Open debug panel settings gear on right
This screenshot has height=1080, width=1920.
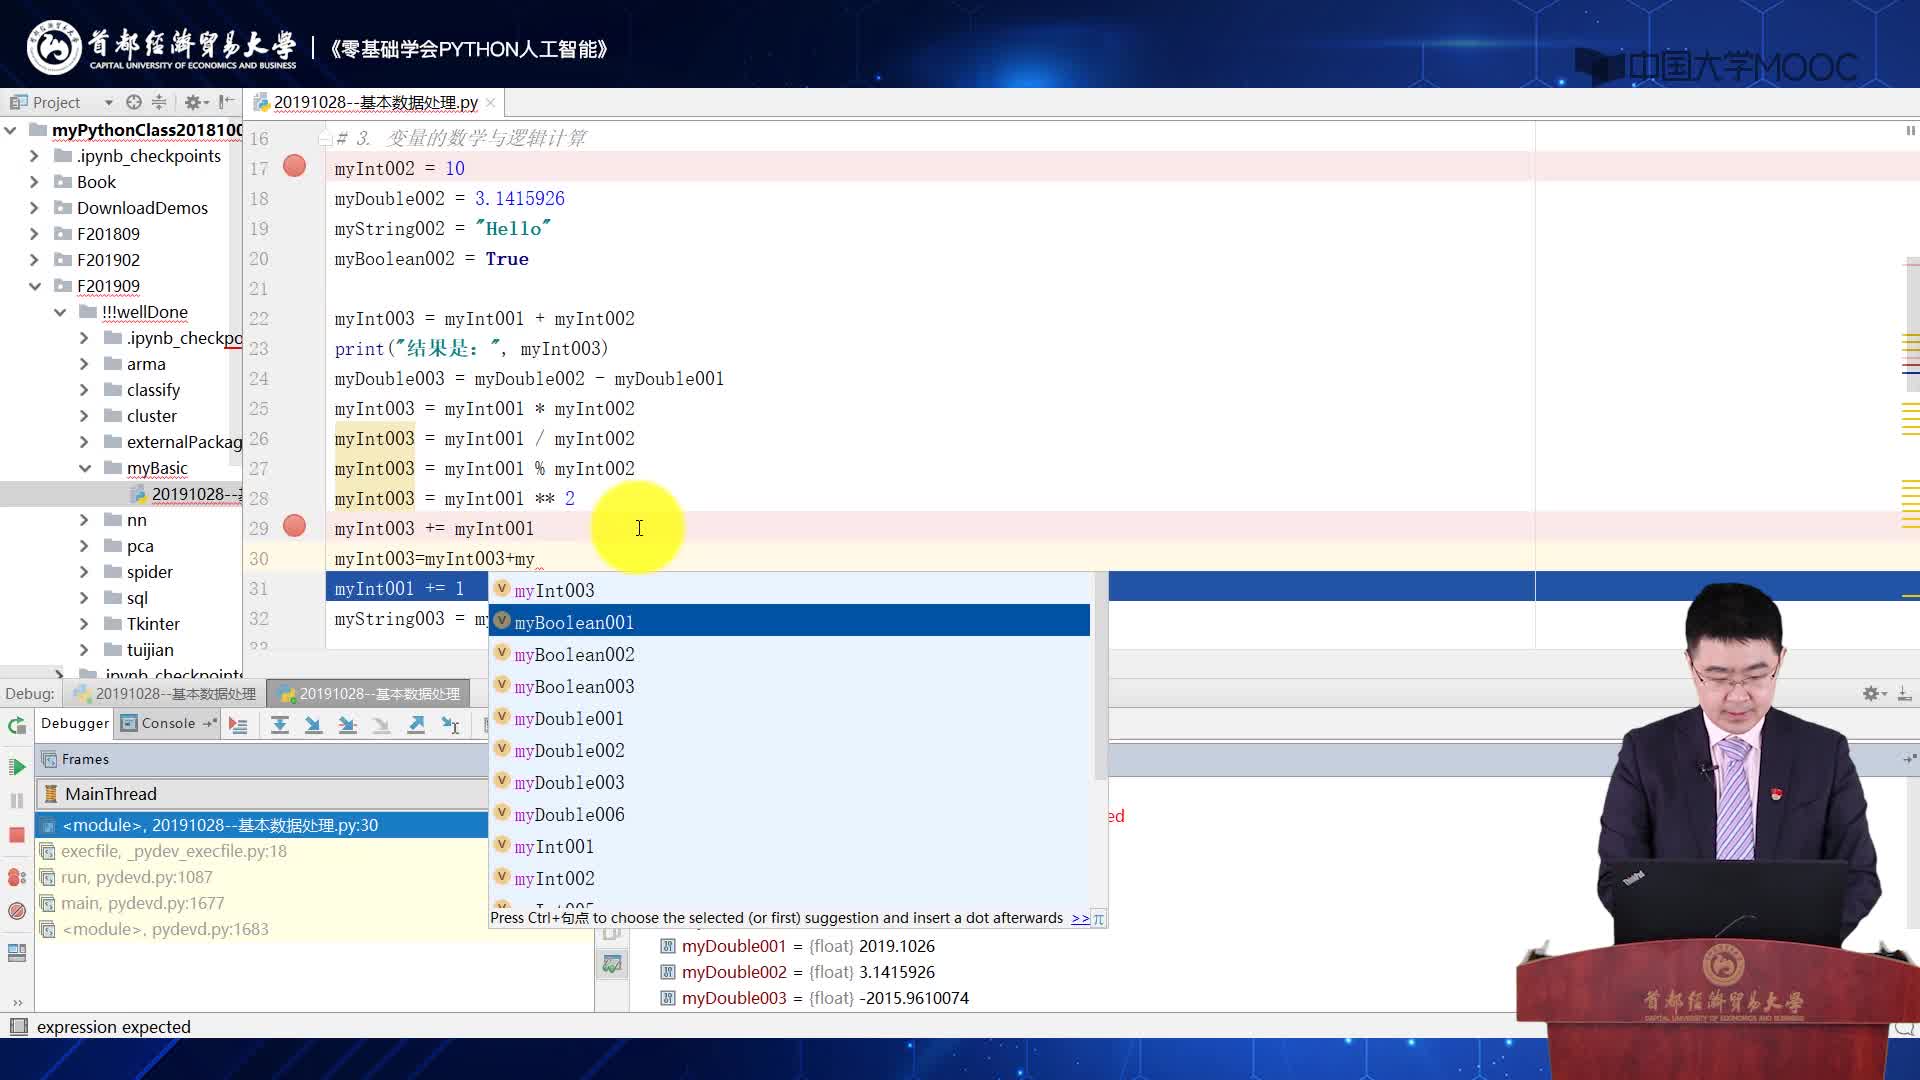(x=1874, y=694)
